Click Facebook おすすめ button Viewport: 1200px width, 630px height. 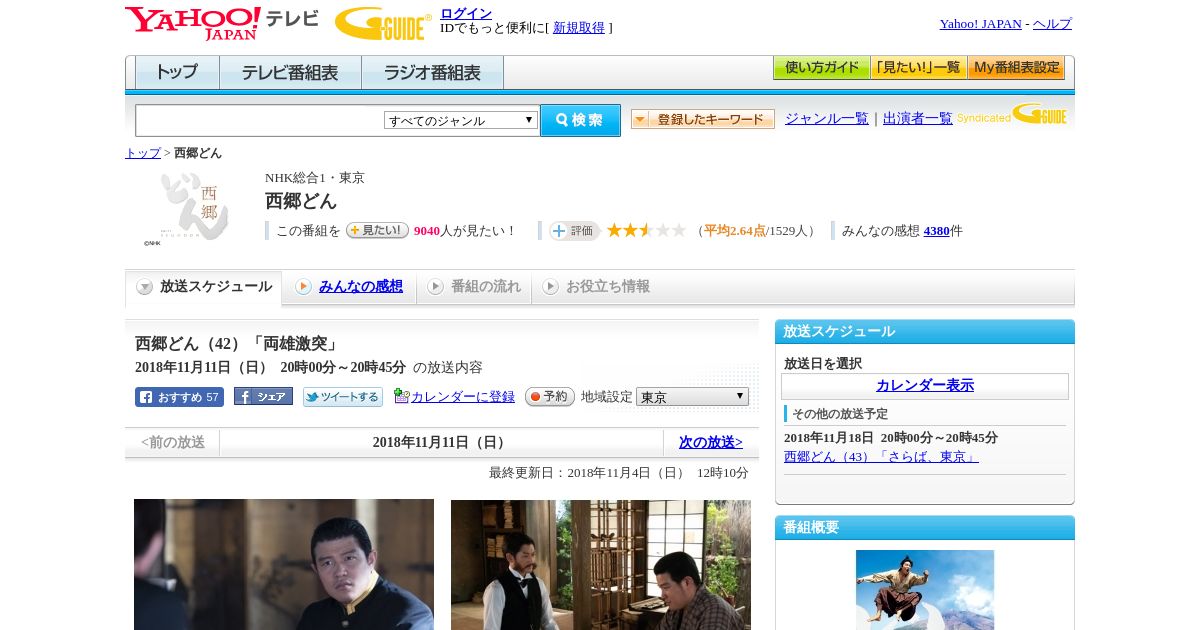[179, 397]
